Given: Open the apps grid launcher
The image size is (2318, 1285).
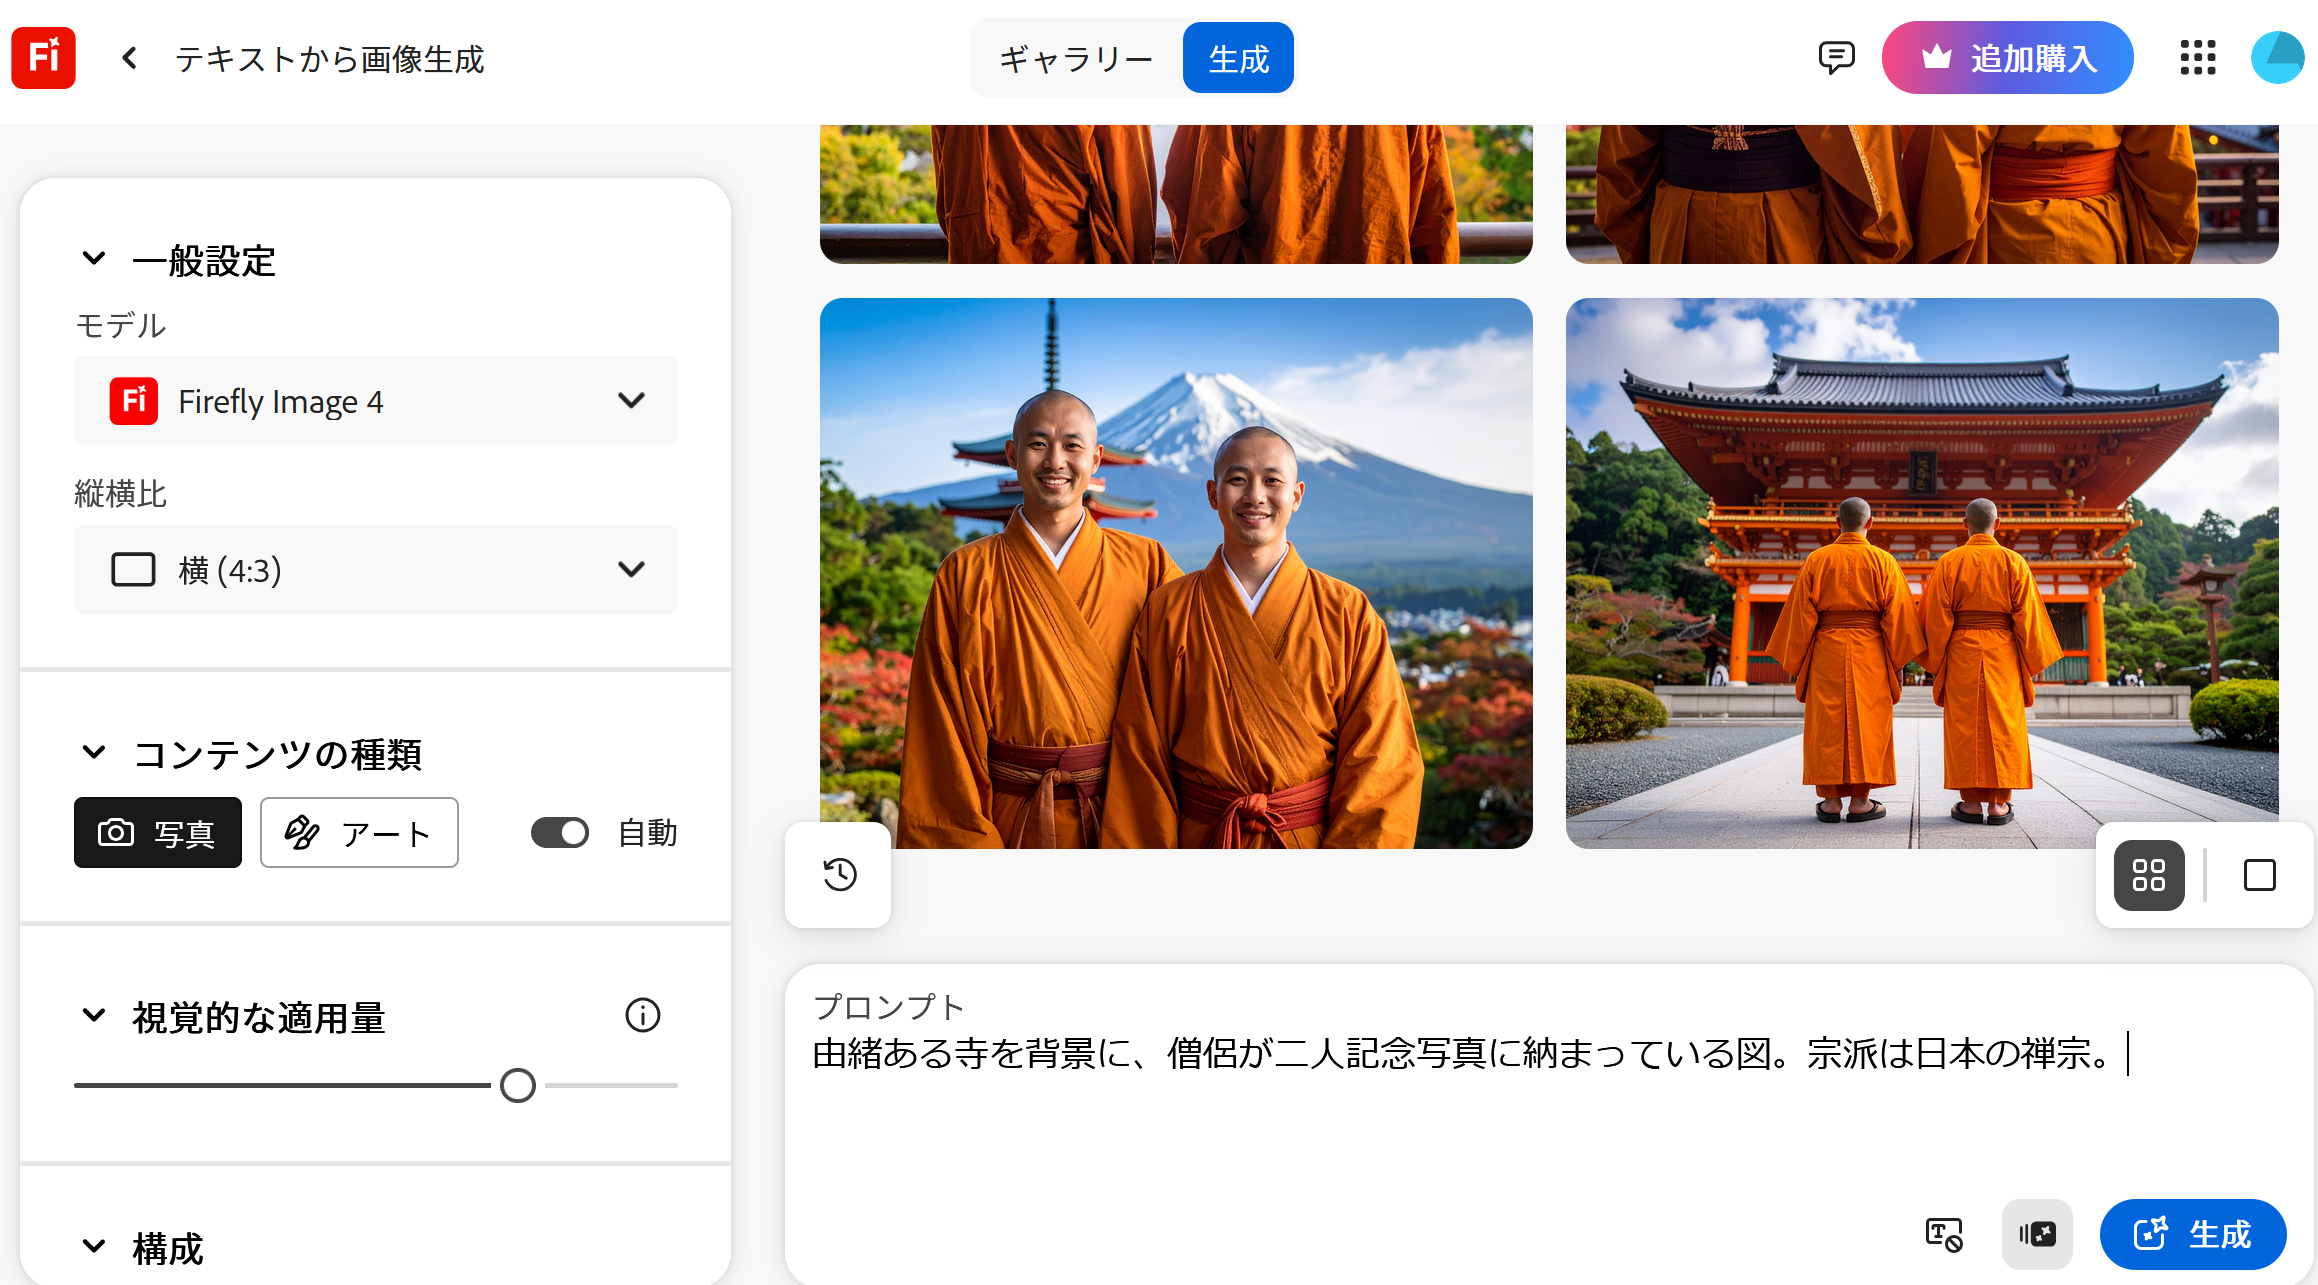Looking at the screenshot, I should [2198, 58].
